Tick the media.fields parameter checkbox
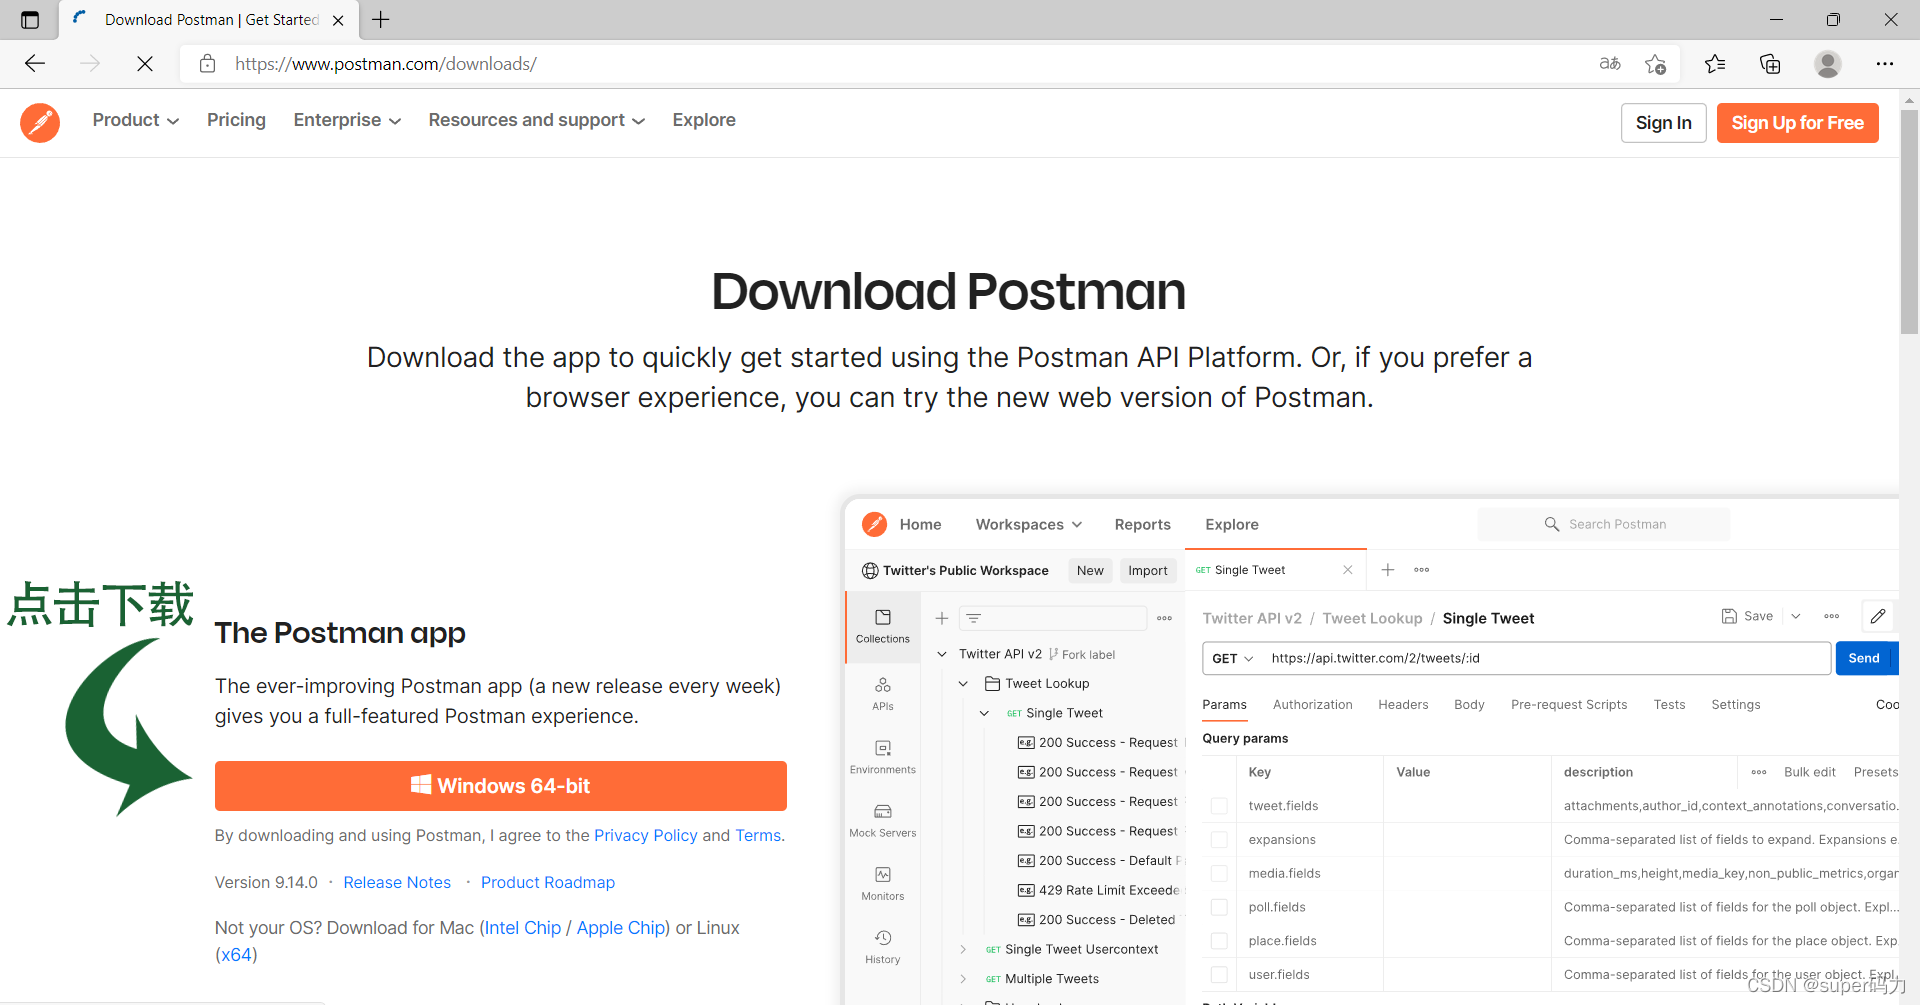 [1219, 874]
